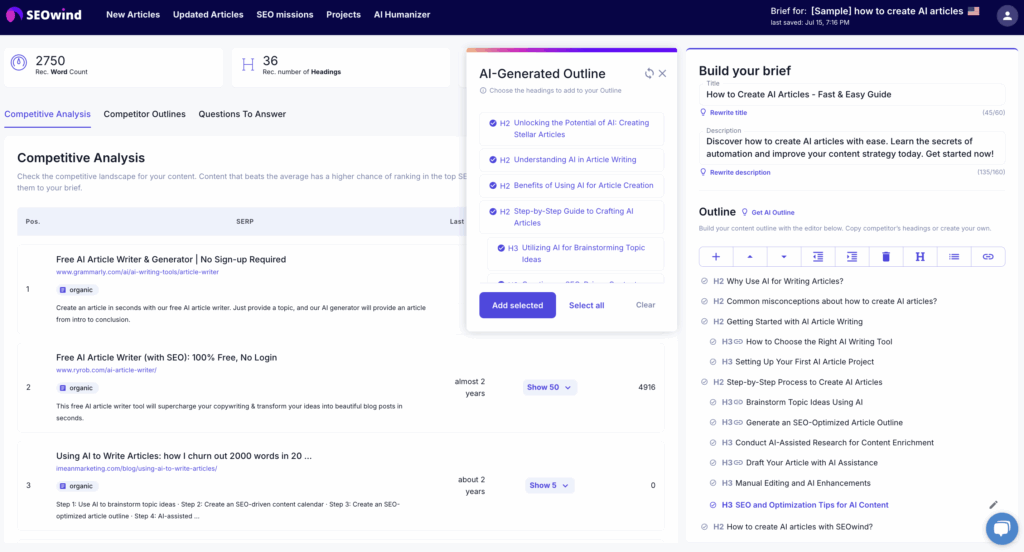Viewport: 1024px width, 552px height.
Task: Edit the SEO and Optimization Tips heading
Action: pyautogui.click(x=993, y=505)
